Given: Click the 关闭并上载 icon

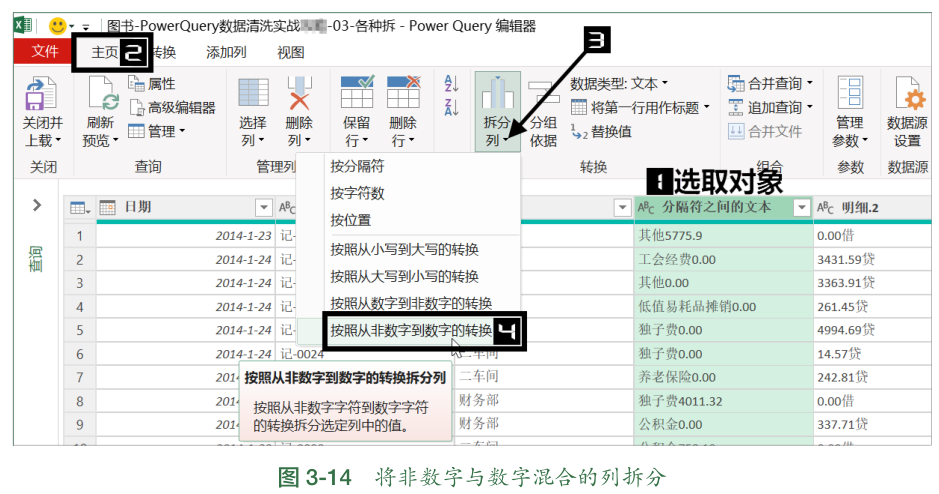Looking at the screenshot, I should (41, 94).
